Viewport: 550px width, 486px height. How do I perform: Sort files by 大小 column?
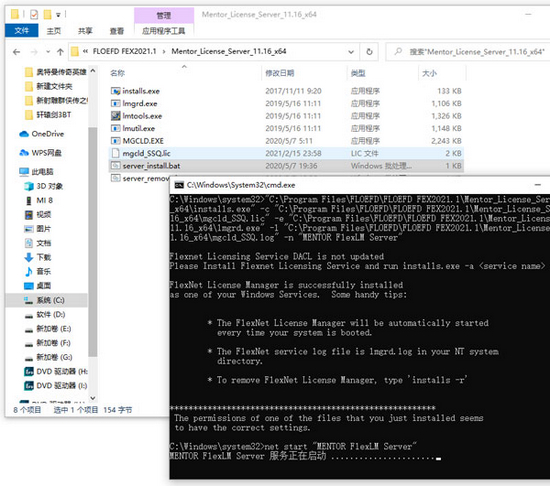click(429, 73)
